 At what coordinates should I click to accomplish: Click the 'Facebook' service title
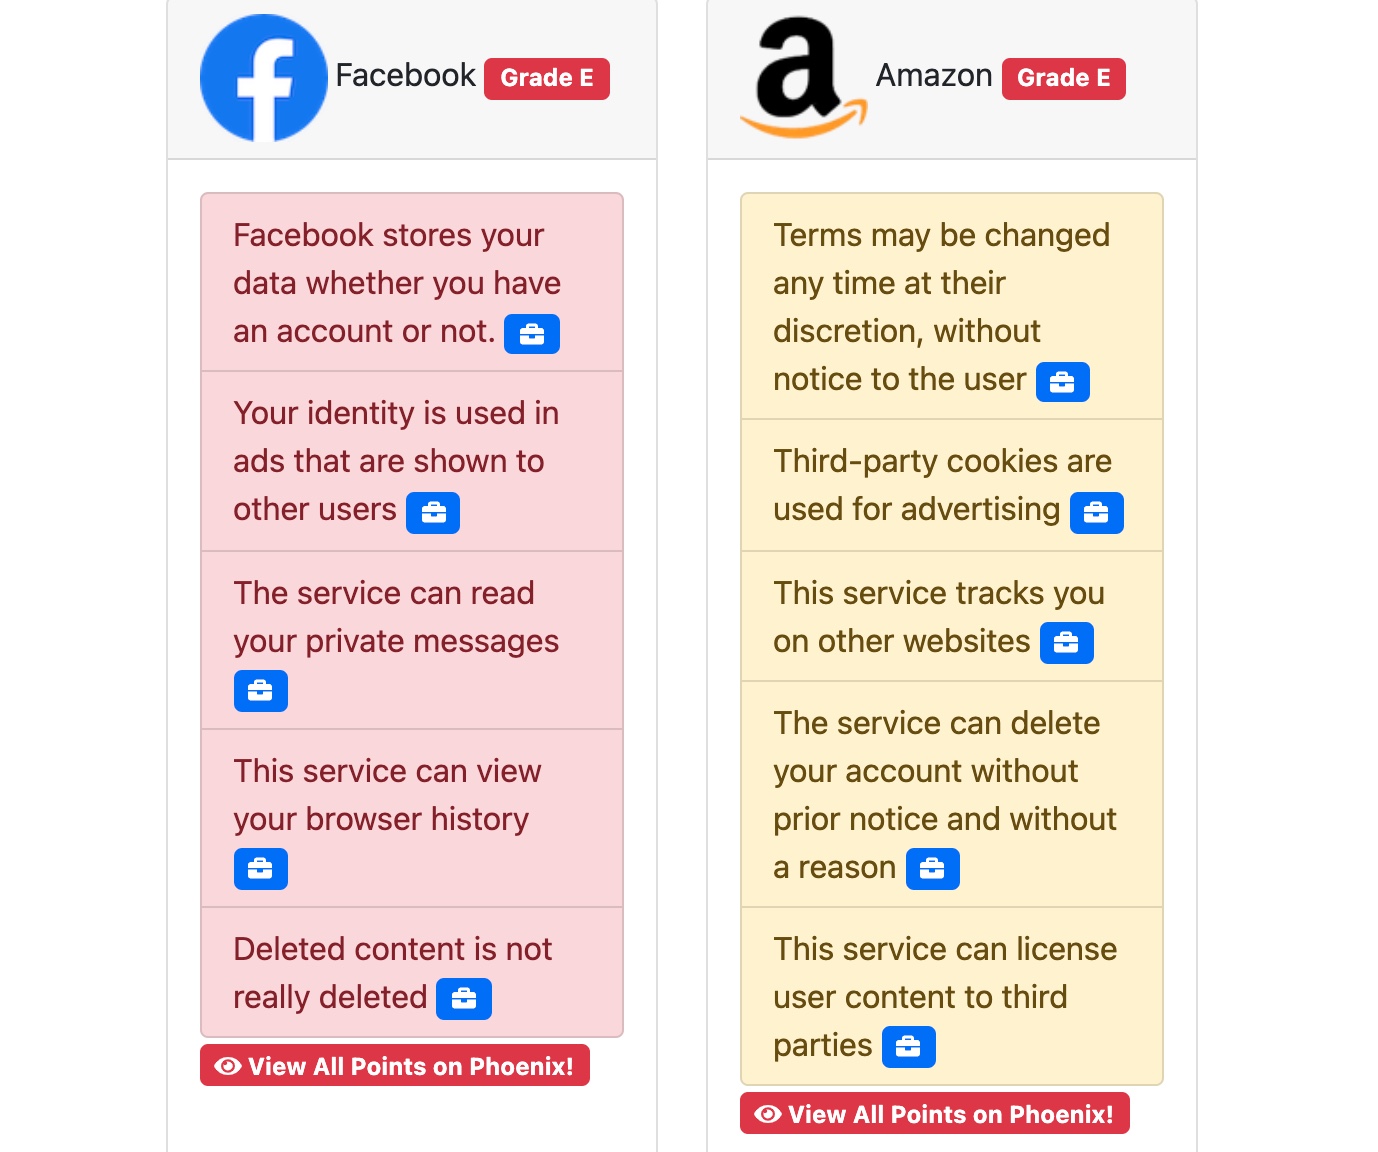coord(405,76)
